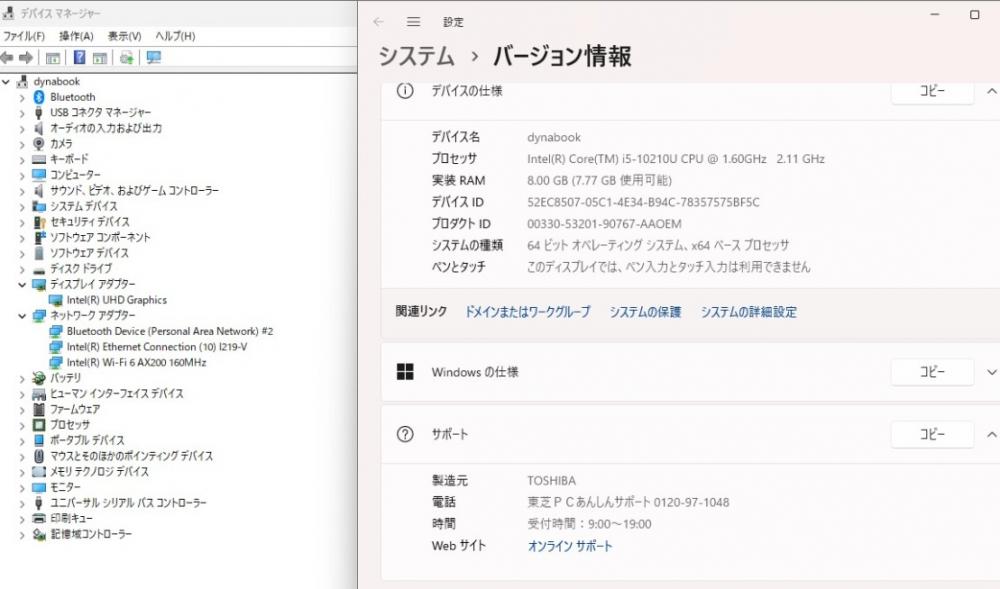The height and width of the screenshot is (589, 1000).
Task: Select the システム デバイス label
Action: pos(84,206)
